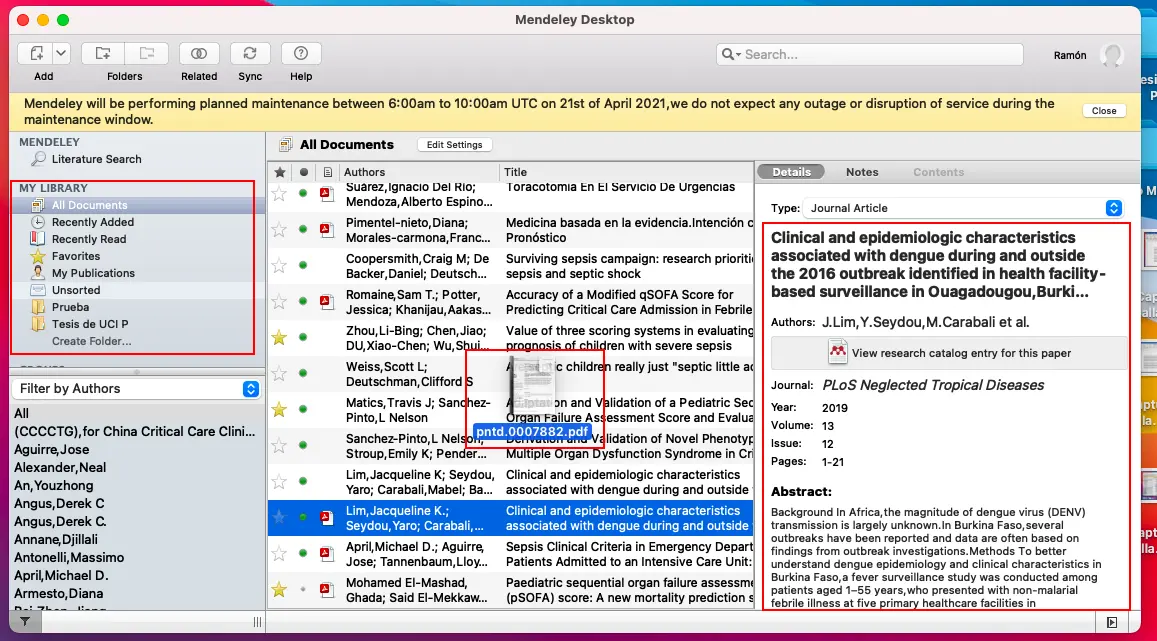Viewport: 1157px width, 641px height.
Task: Select Recently Added in My Library
Action: 92,222
